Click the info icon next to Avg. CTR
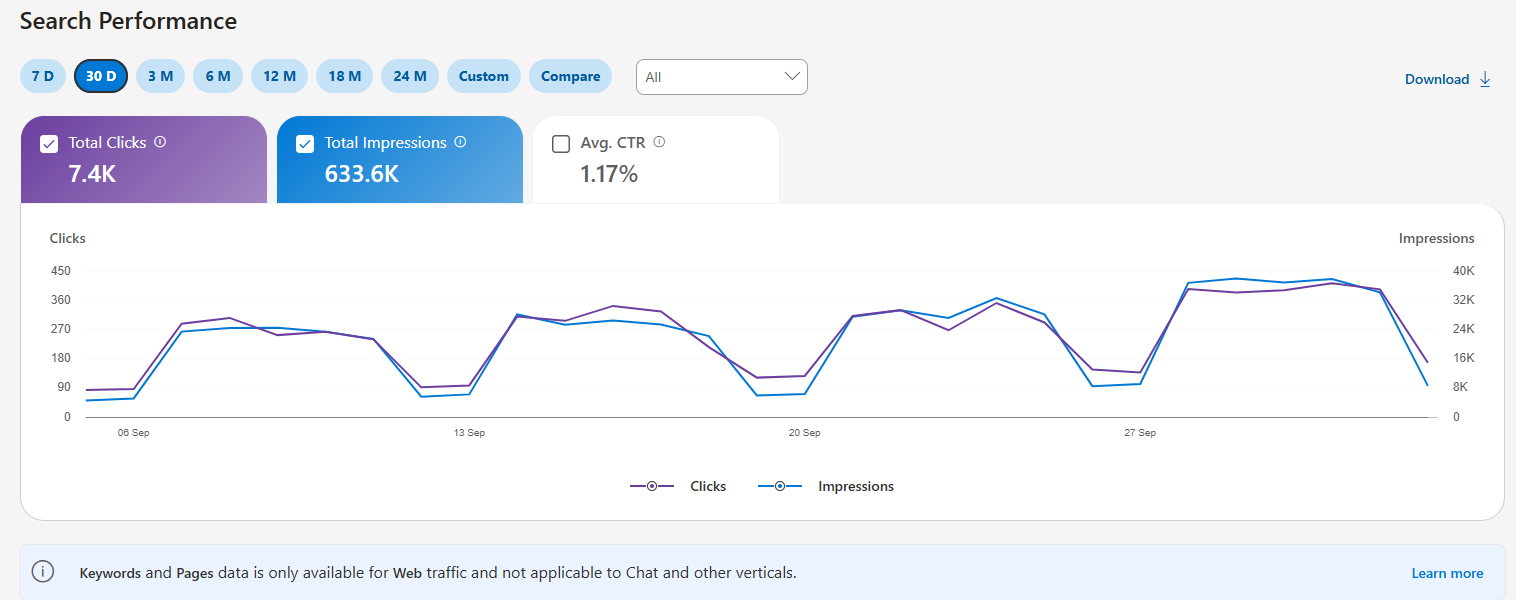Viewport: 1516px width, 600px height. 659,142
